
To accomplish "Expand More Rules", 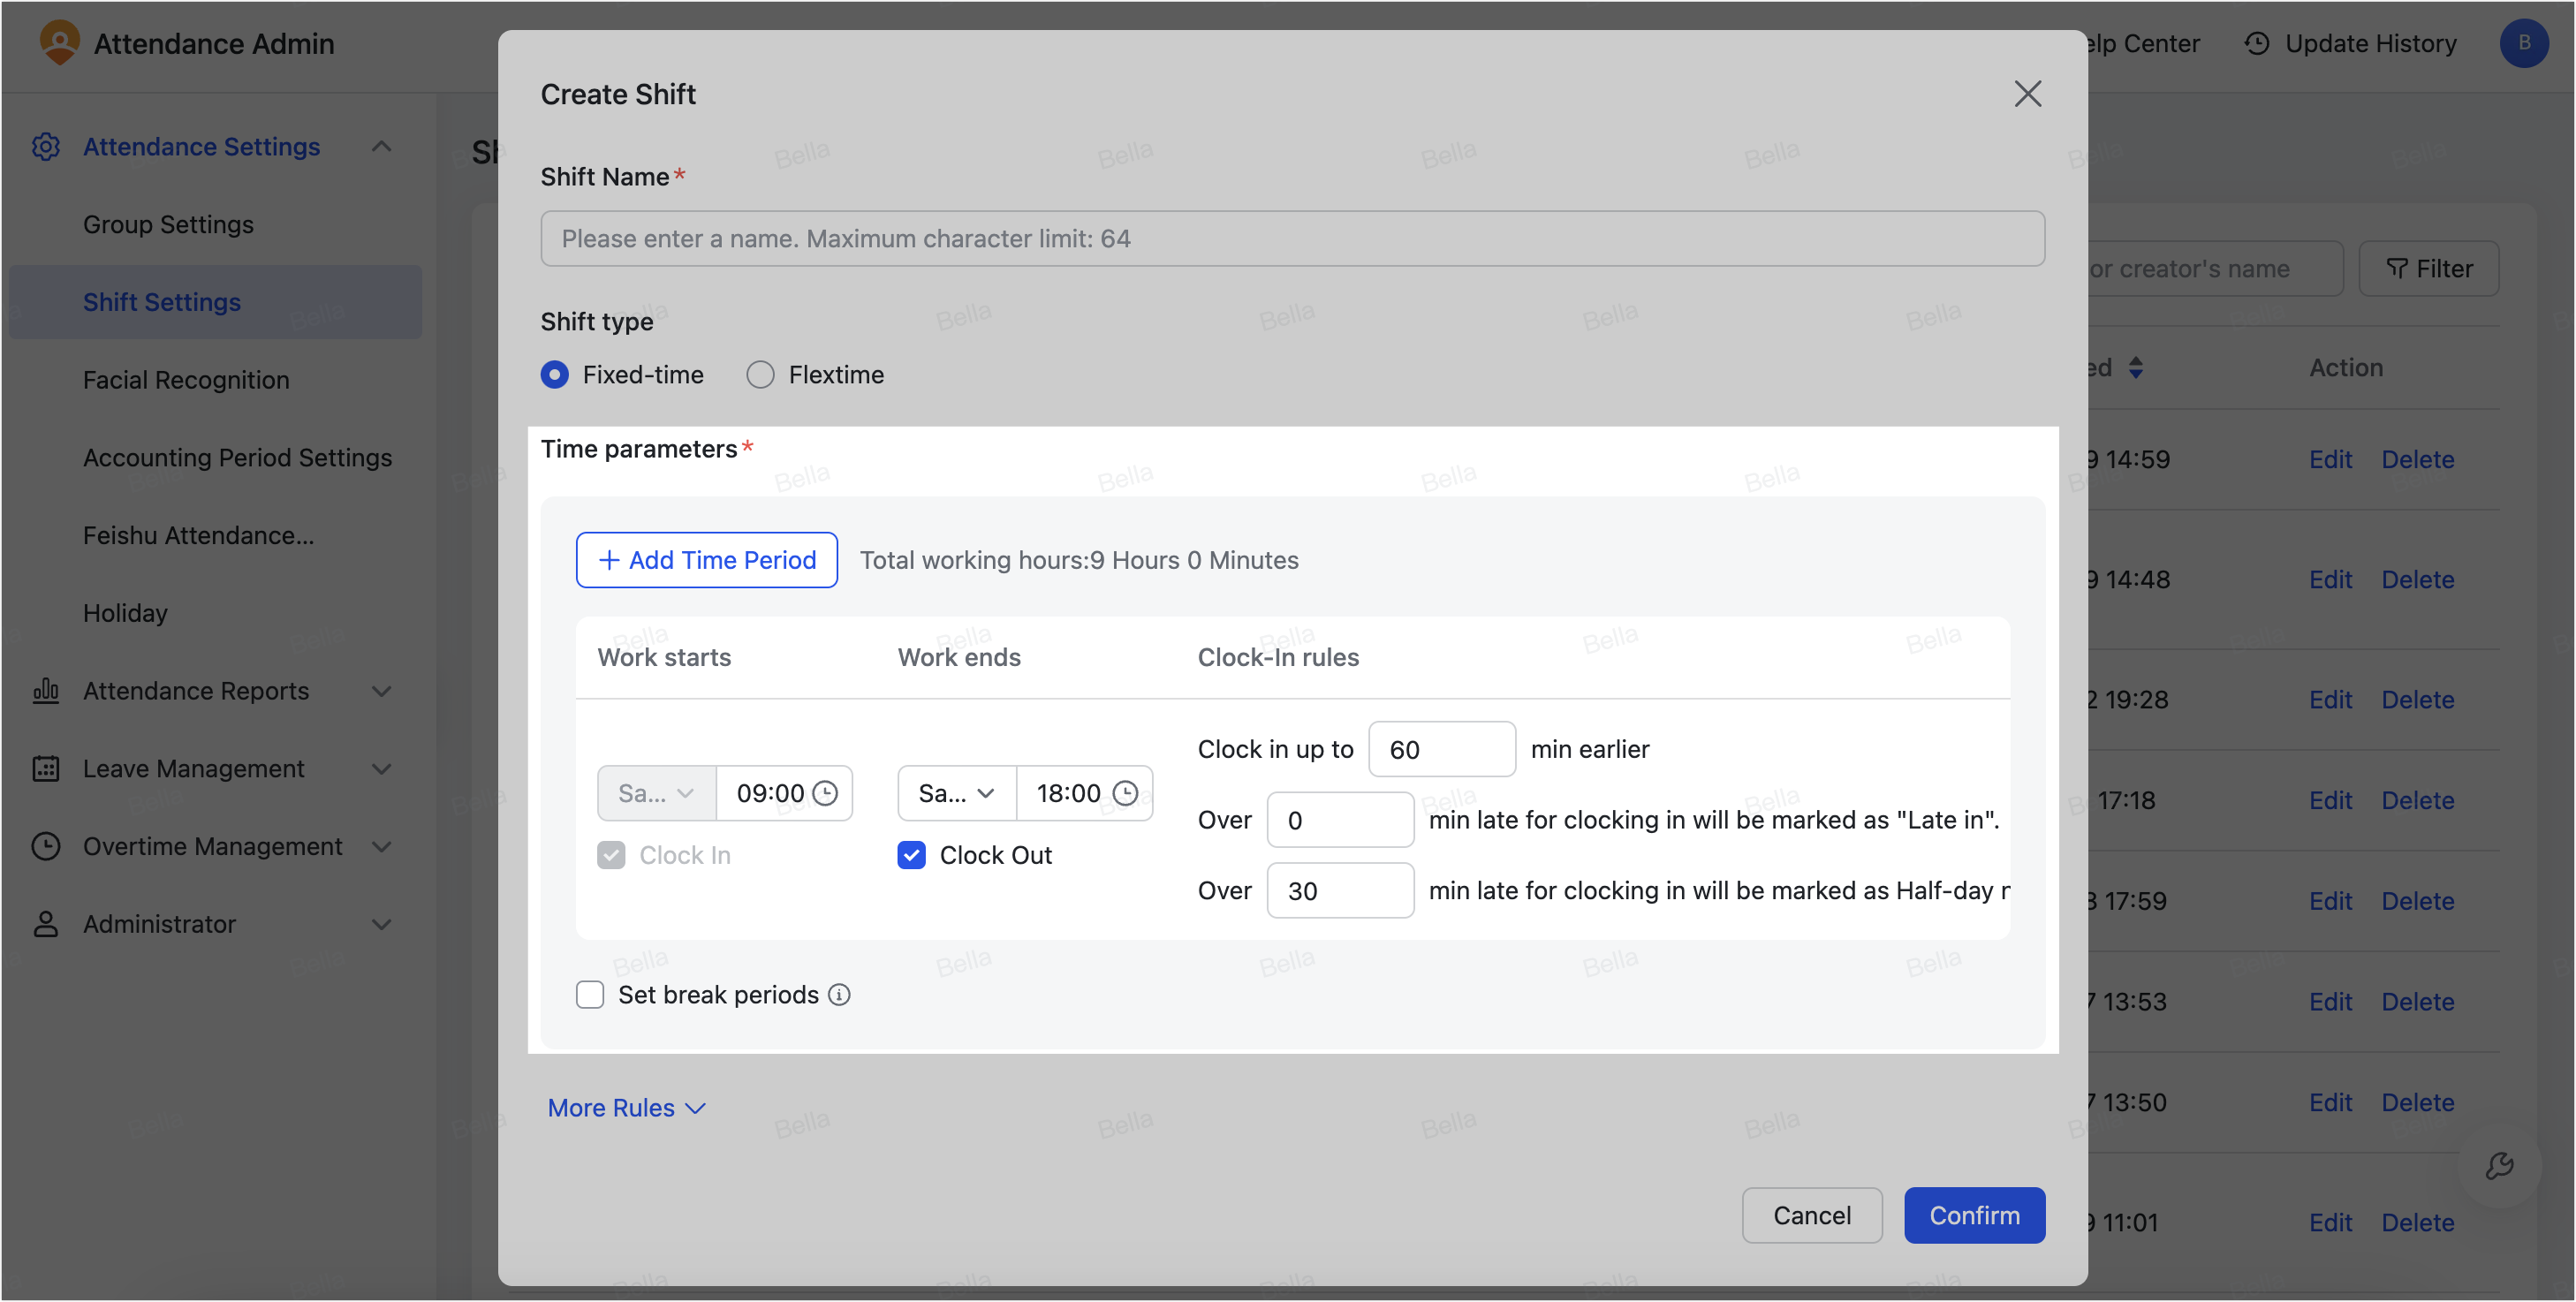I will [626, 1107].
